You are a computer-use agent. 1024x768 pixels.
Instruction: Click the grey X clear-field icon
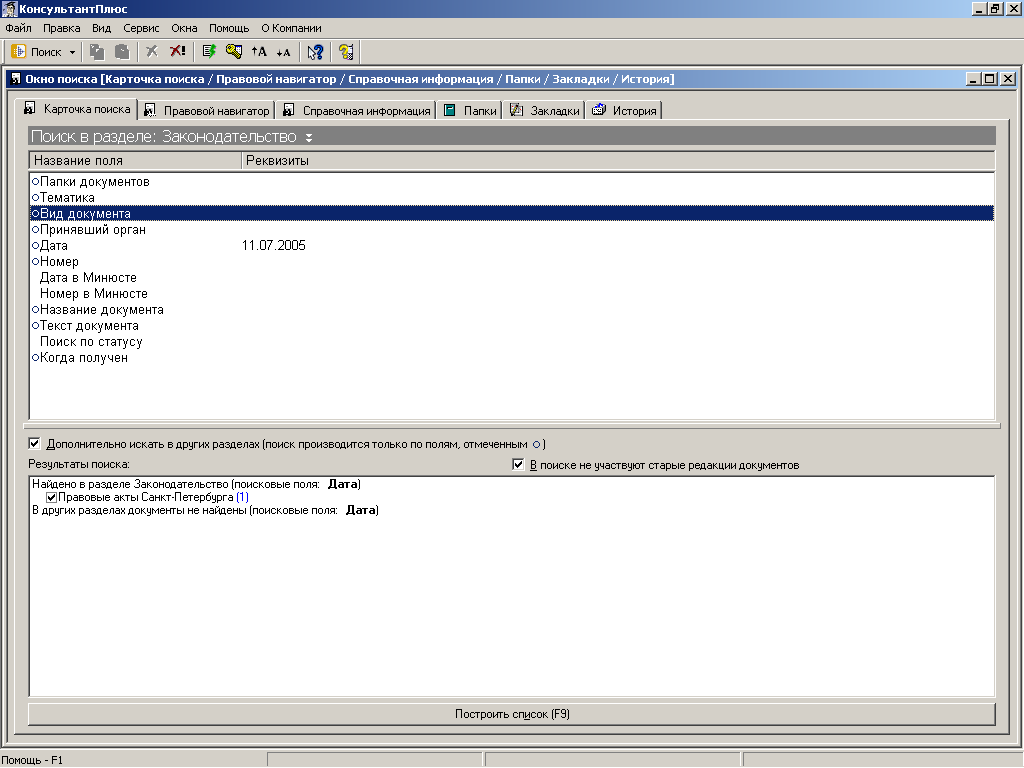[152, 52]
